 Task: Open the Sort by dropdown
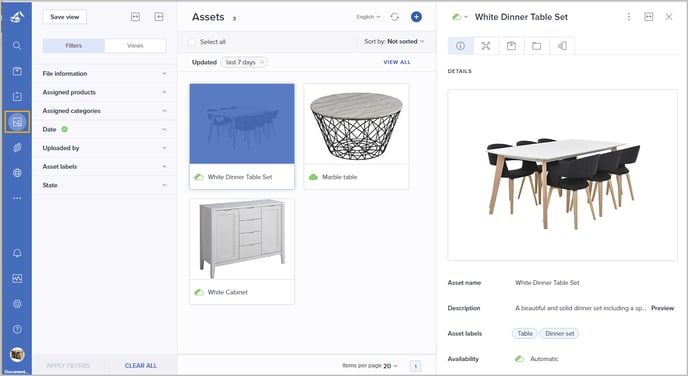pyautogui.click(x=394, y=41)
